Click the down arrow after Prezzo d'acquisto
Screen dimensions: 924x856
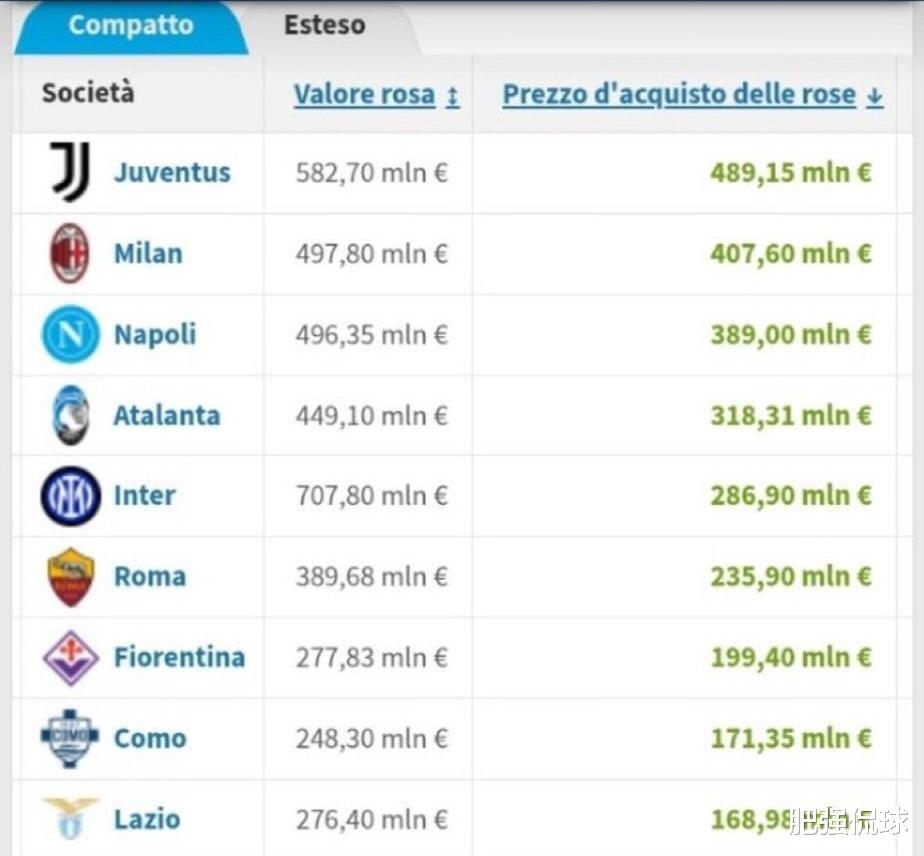[875, 97]
